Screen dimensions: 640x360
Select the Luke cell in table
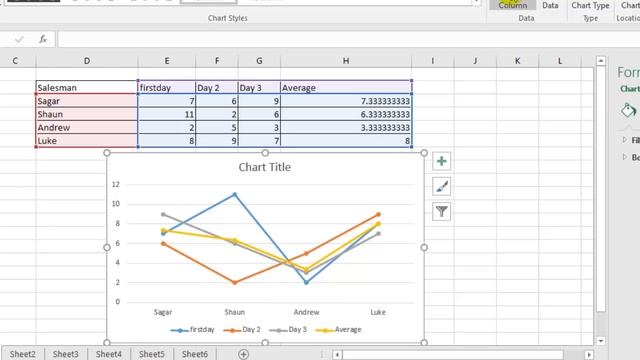coord(87,141)
